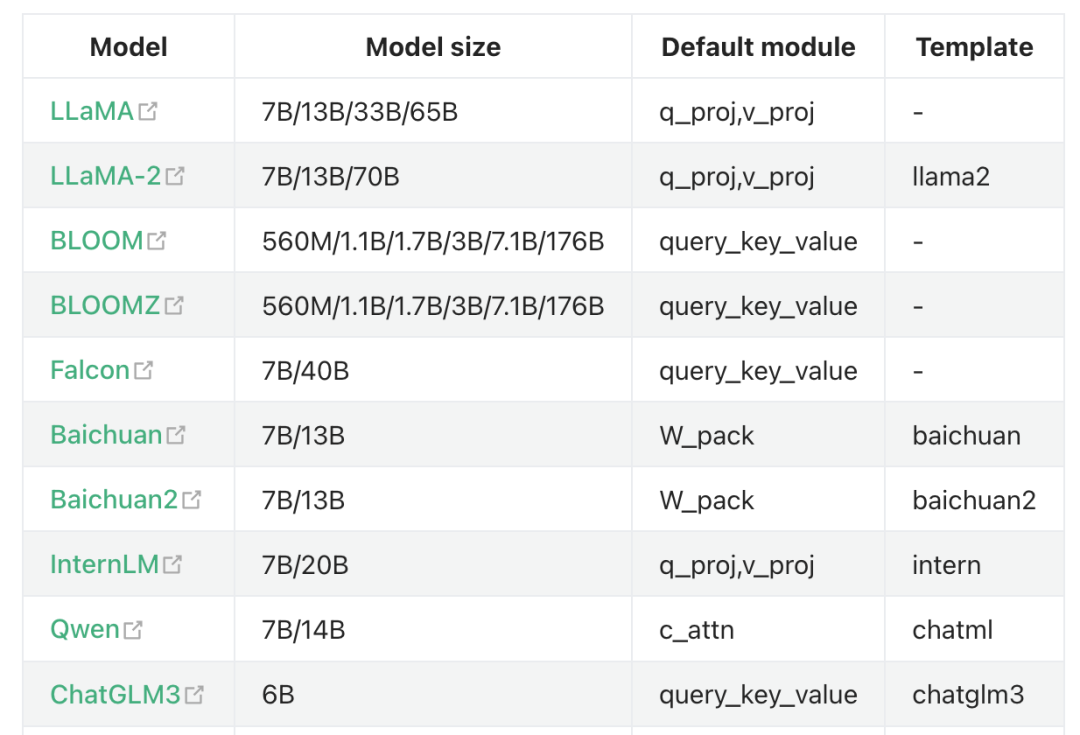Go to the Baichuan2 model link
Image resolution: width=1080 pixels, height=735 pixels.
pyautogui.click(x=114, y=500)
